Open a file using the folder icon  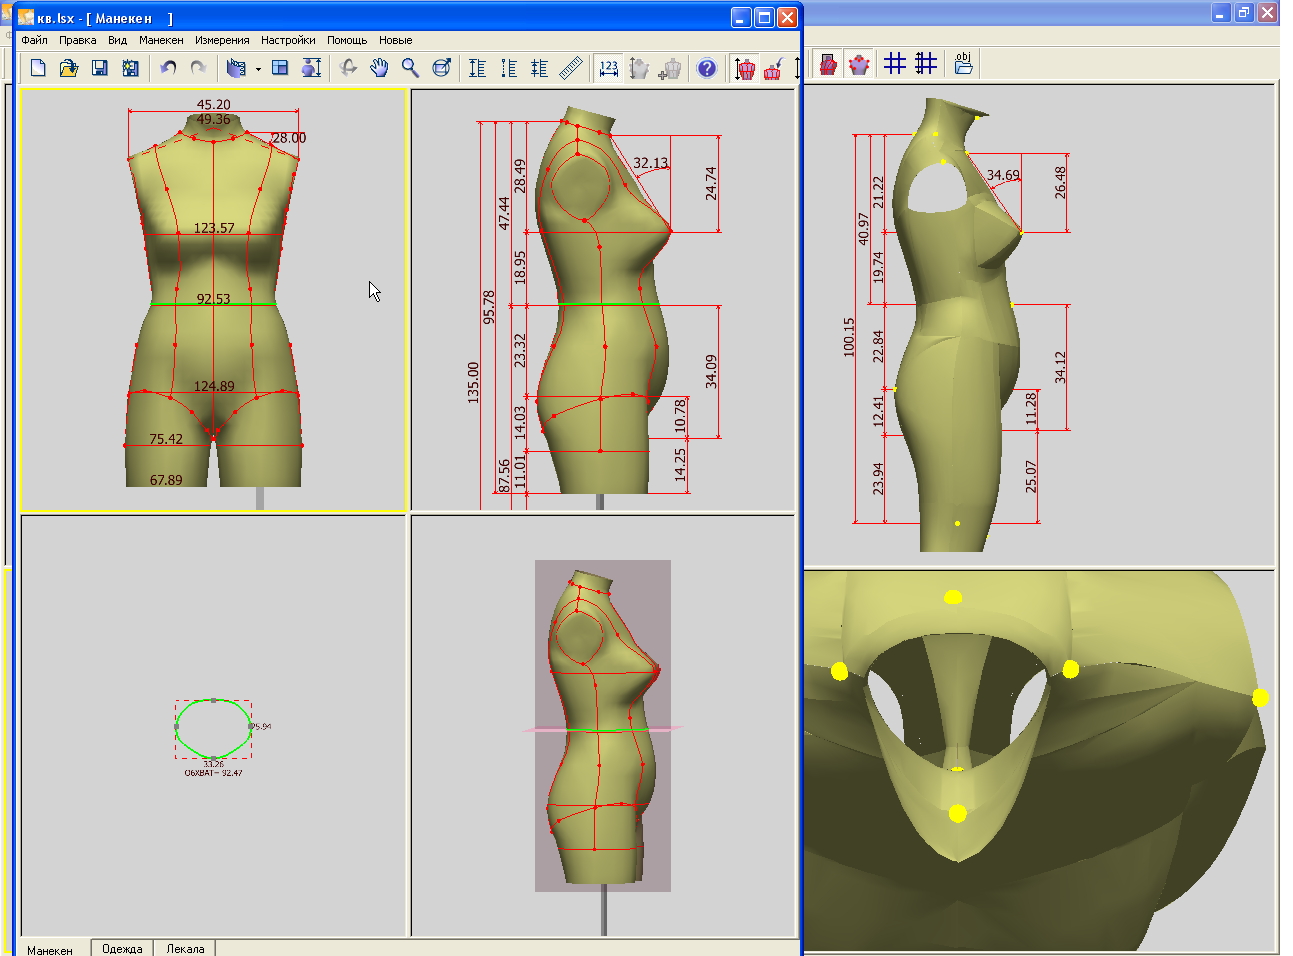click(68, 68)
